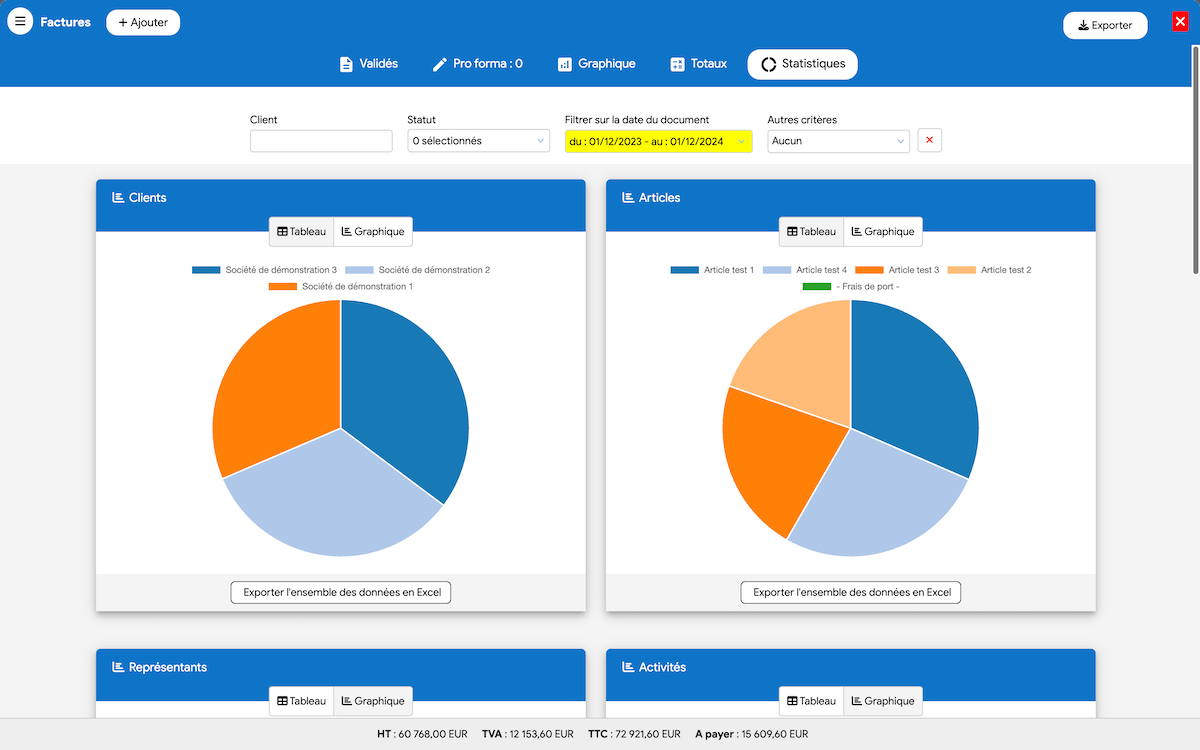Toggle Société de démonstration 3 legend swatch

[x=206, y=270]
